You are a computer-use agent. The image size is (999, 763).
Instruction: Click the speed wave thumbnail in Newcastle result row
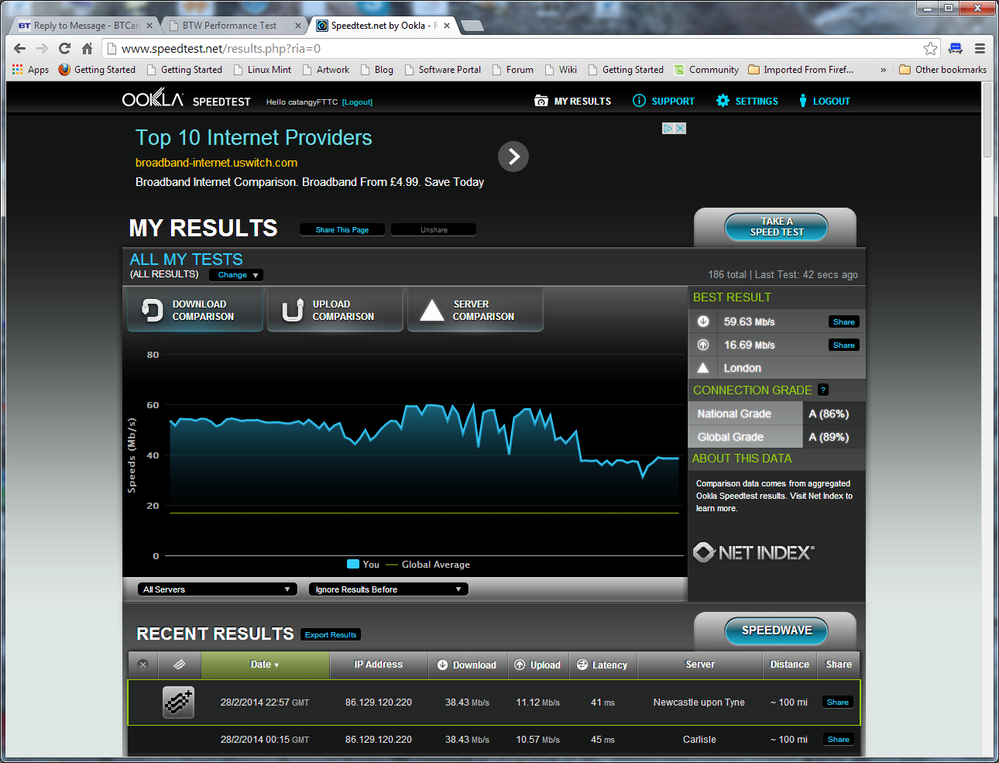(178, 702)
